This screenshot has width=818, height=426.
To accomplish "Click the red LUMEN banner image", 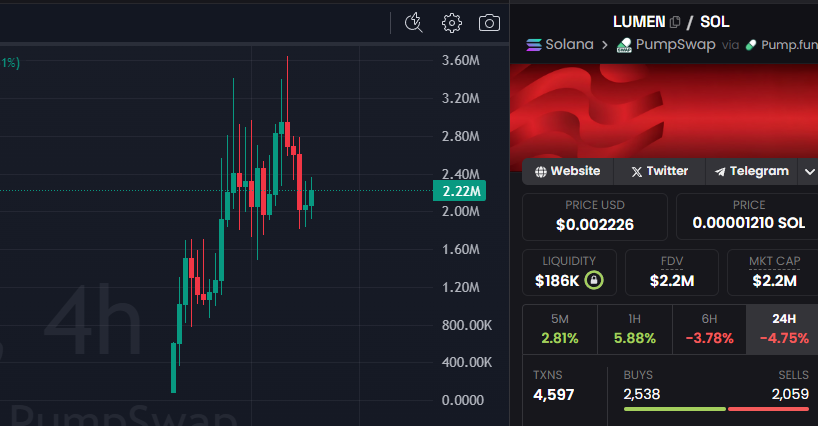I will [x=664, y=112].
